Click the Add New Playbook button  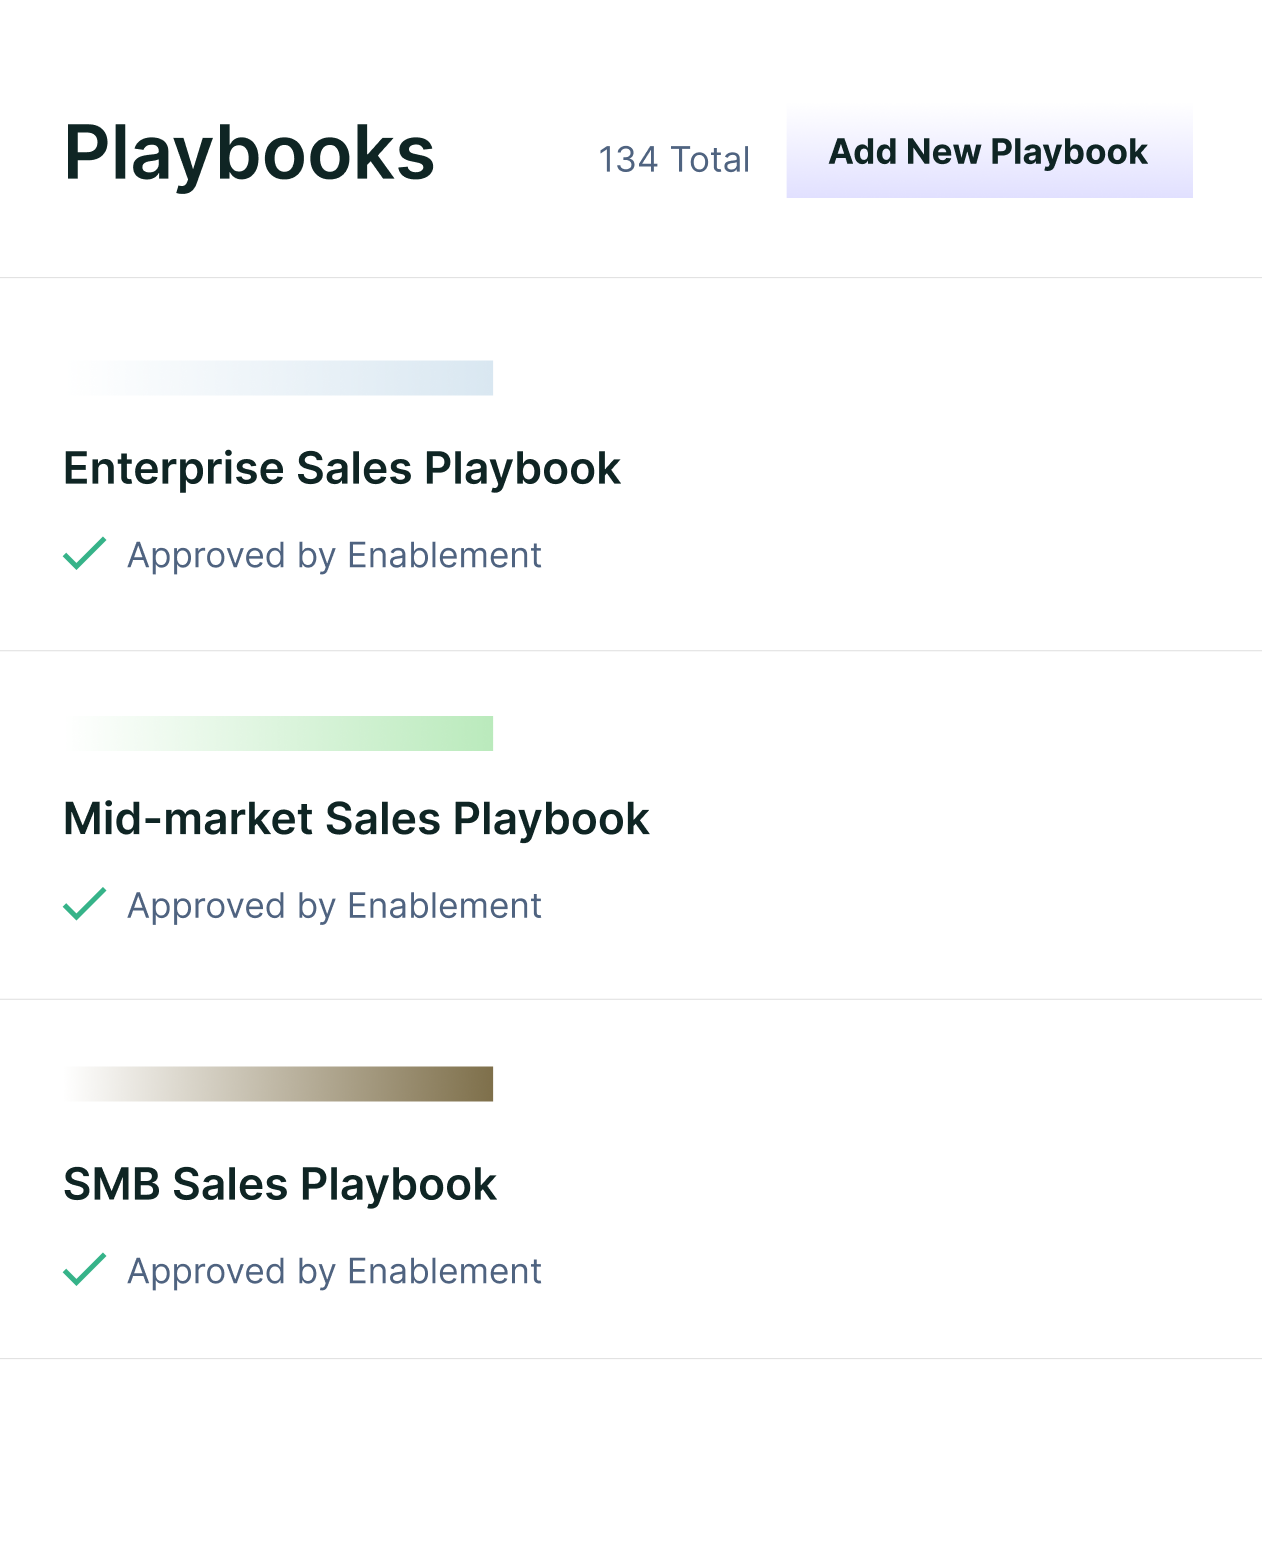989,152
